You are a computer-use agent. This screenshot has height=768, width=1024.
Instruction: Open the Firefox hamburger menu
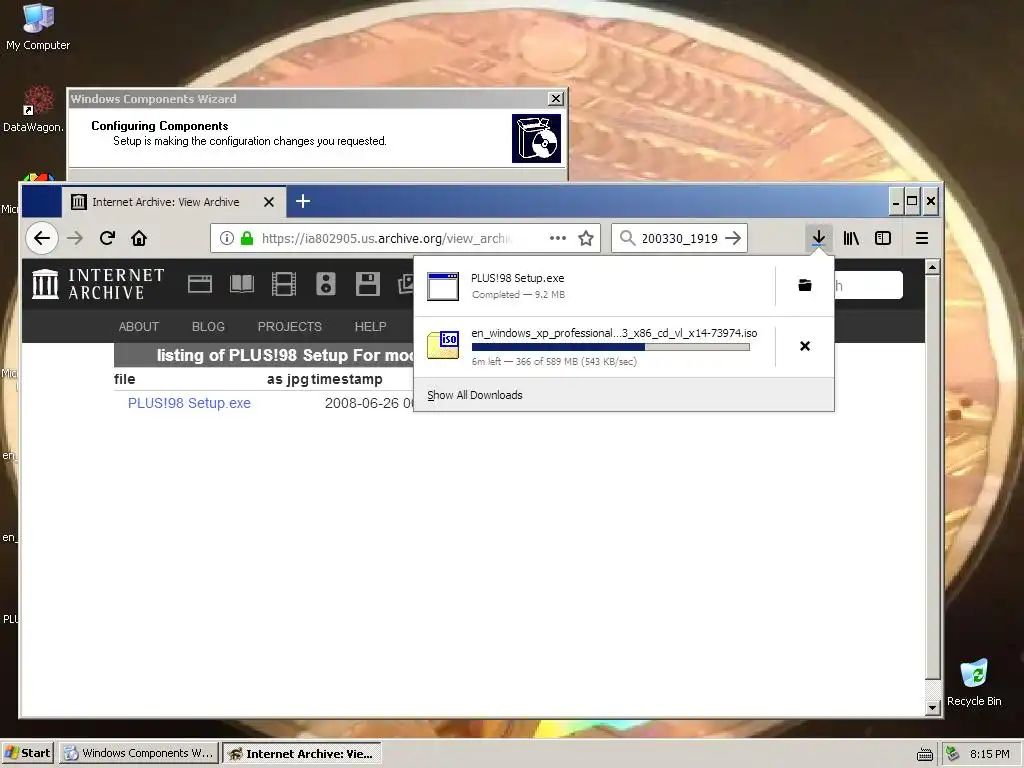[921, 238]
